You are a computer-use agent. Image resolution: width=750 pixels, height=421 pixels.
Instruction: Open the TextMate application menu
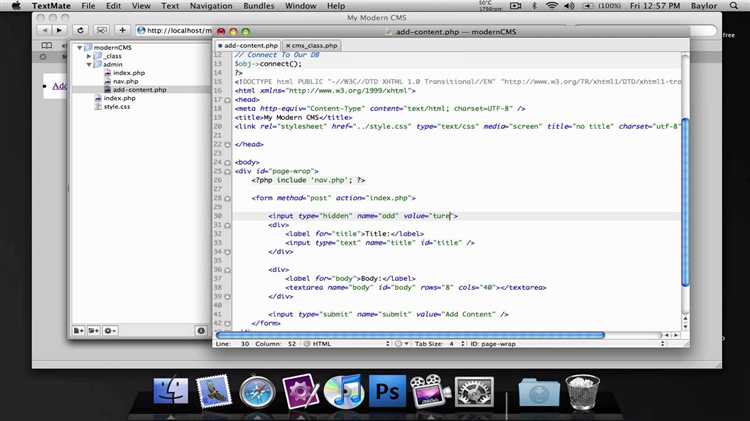[x=51, y=6]
